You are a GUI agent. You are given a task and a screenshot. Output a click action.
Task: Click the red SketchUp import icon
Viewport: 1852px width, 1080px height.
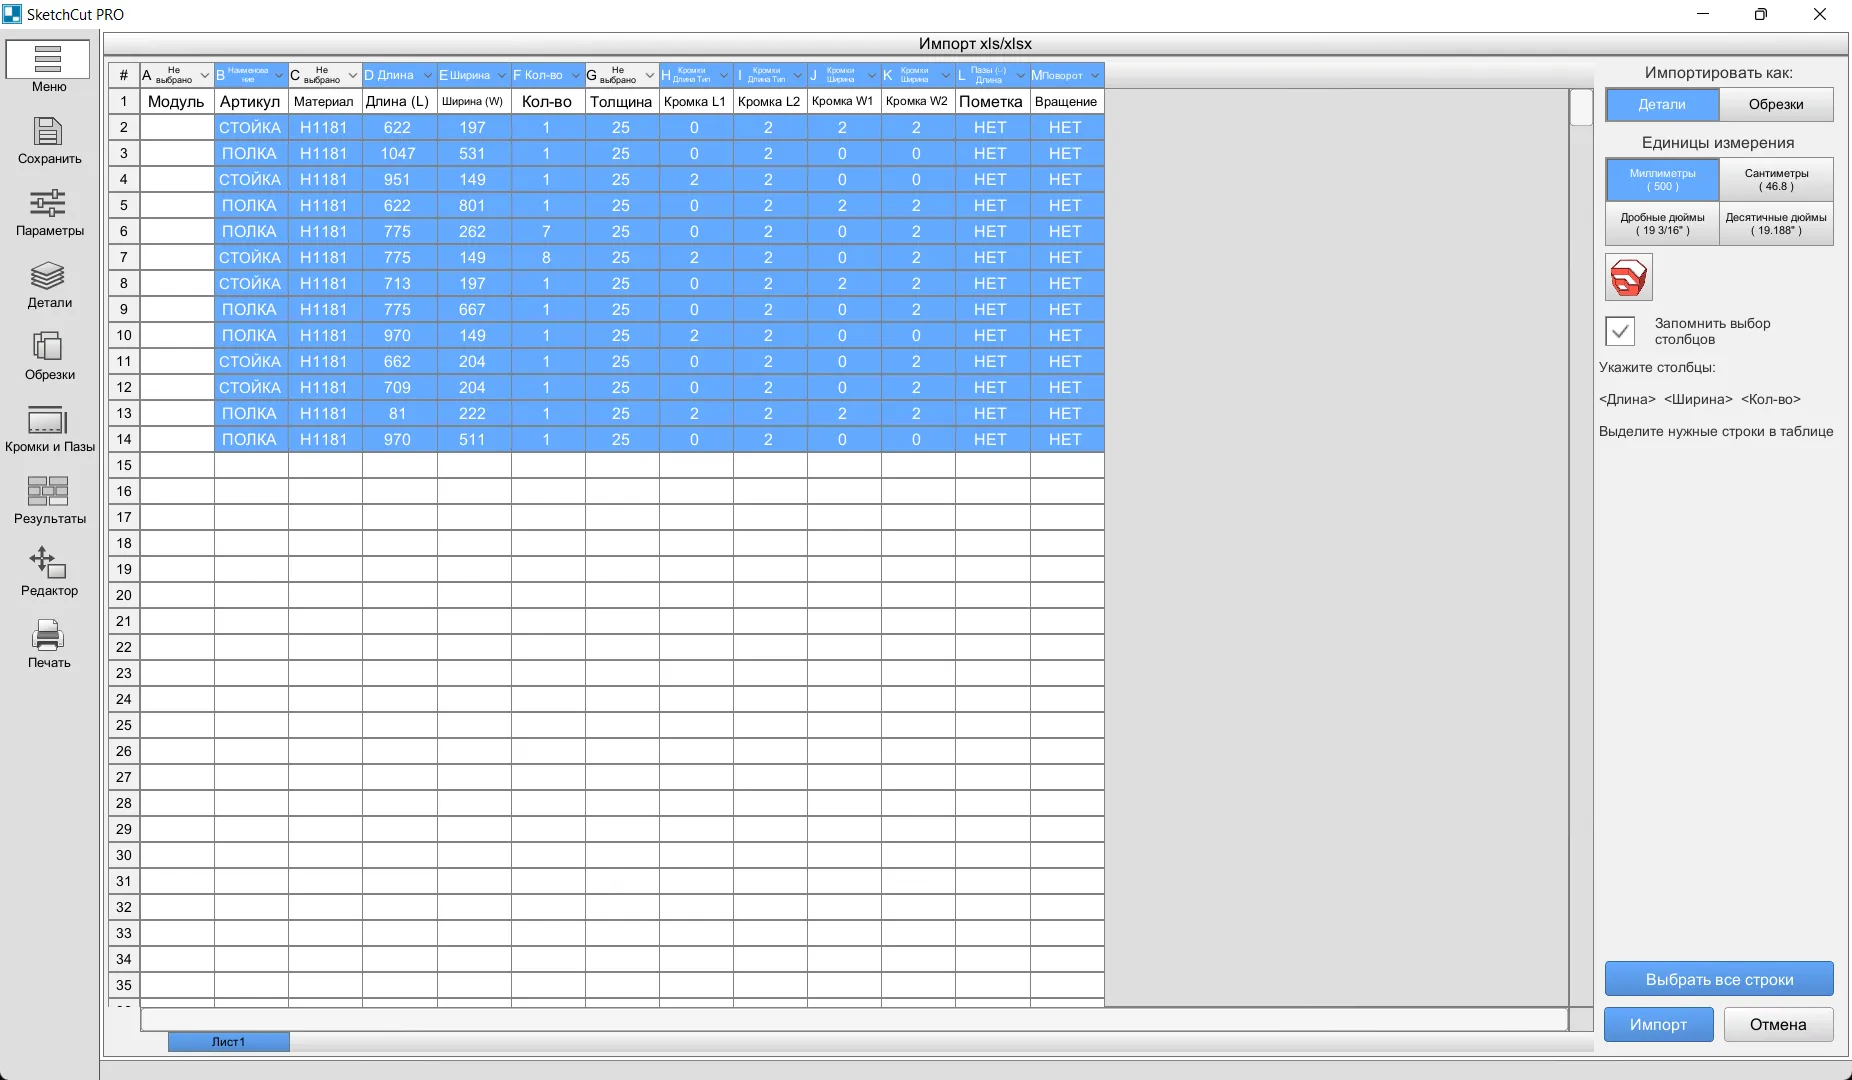click(1628, 277)
